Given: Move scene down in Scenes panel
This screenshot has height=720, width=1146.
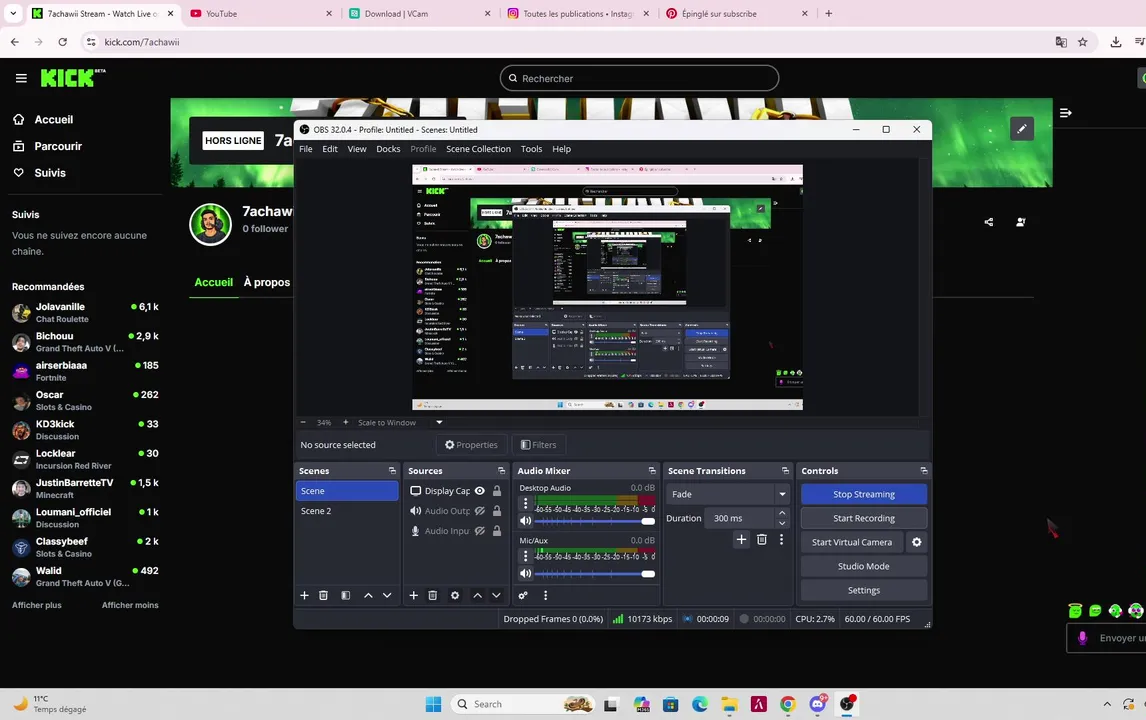Looking at the screenshot, I should (x=387, y=596).
